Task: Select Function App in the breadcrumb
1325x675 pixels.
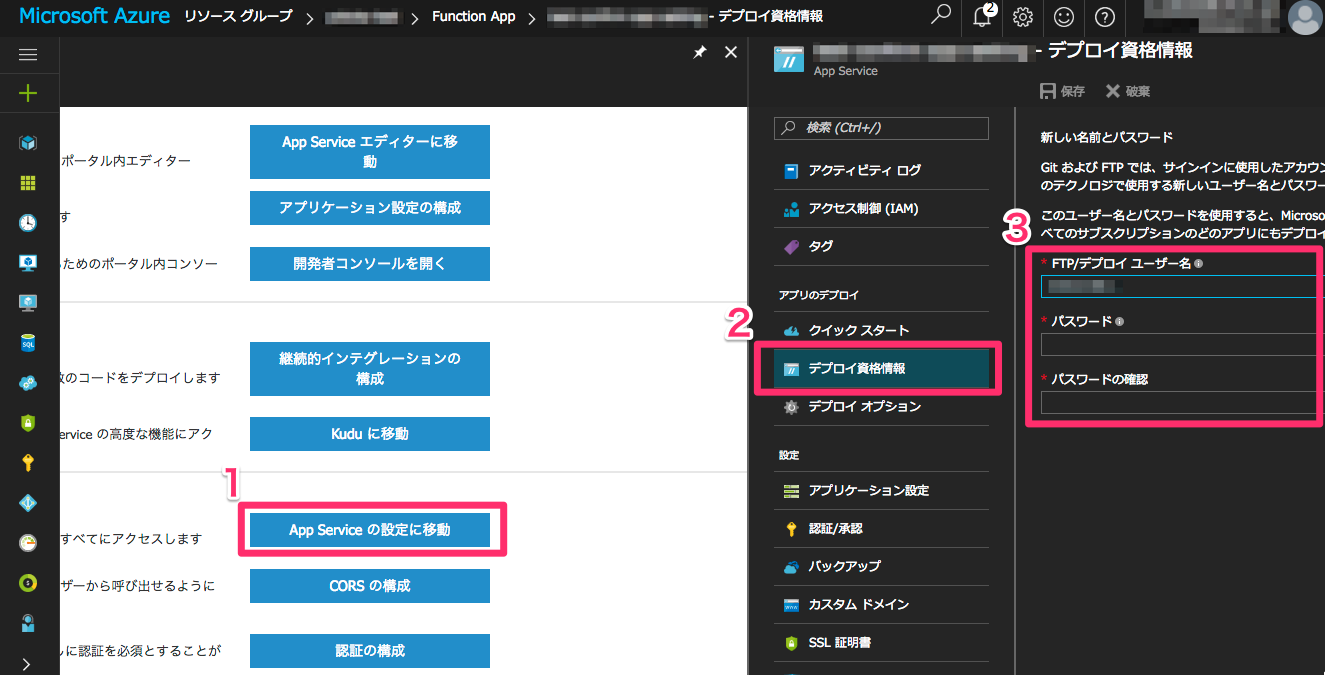Action: coord(473,16)
